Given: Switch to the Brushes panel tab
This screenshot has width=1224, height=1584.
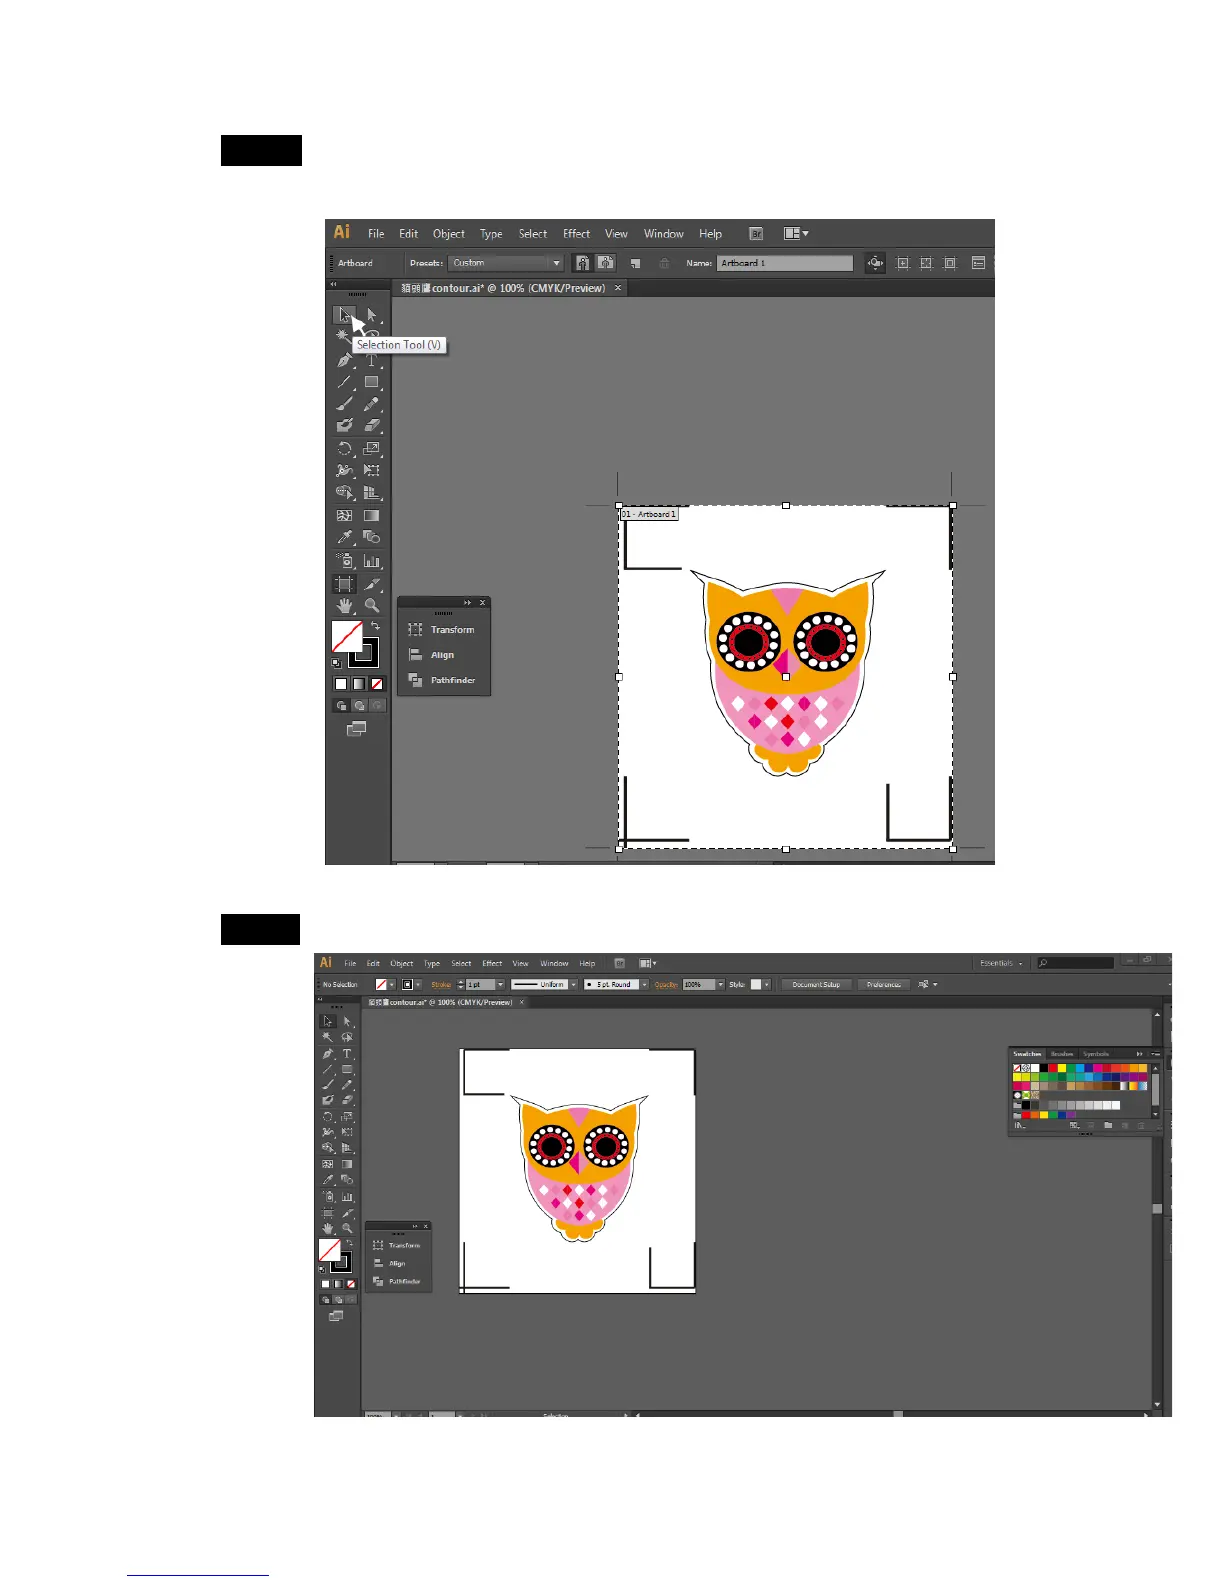Looking at the screenshot, I should [x=1062, y=1054].
